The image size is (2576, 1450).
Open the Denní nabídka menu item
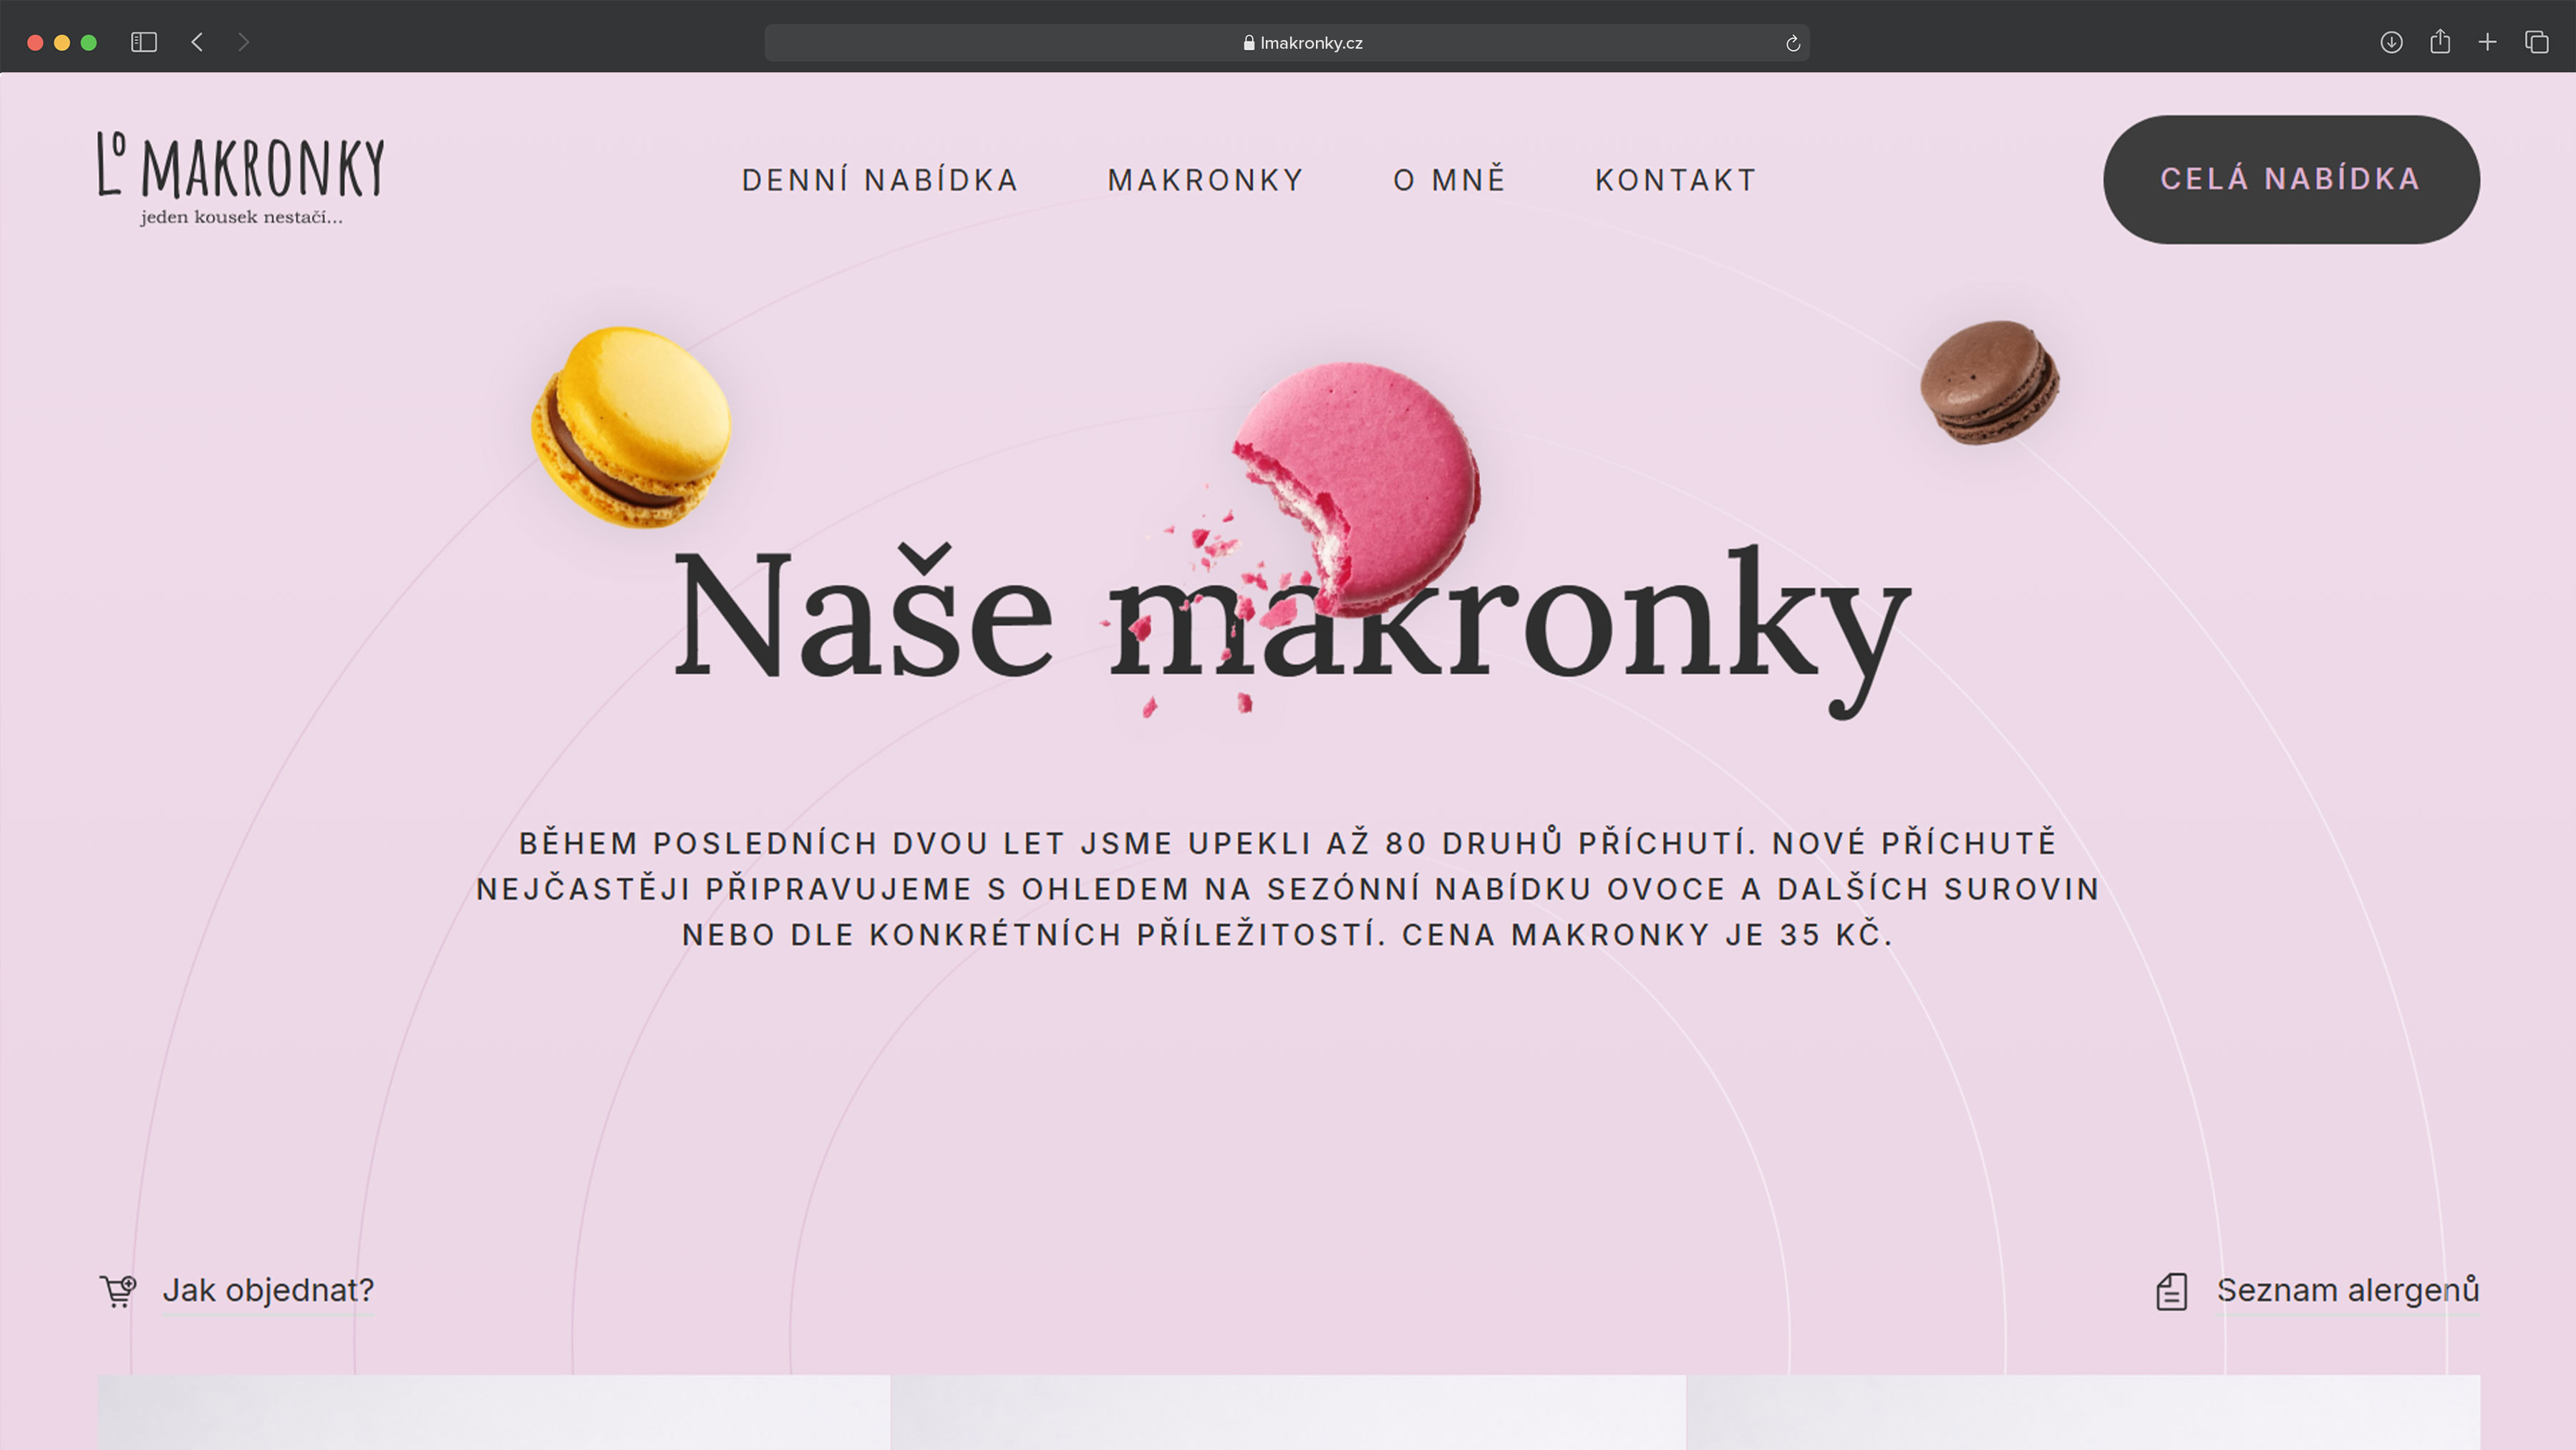pos(880,180)
